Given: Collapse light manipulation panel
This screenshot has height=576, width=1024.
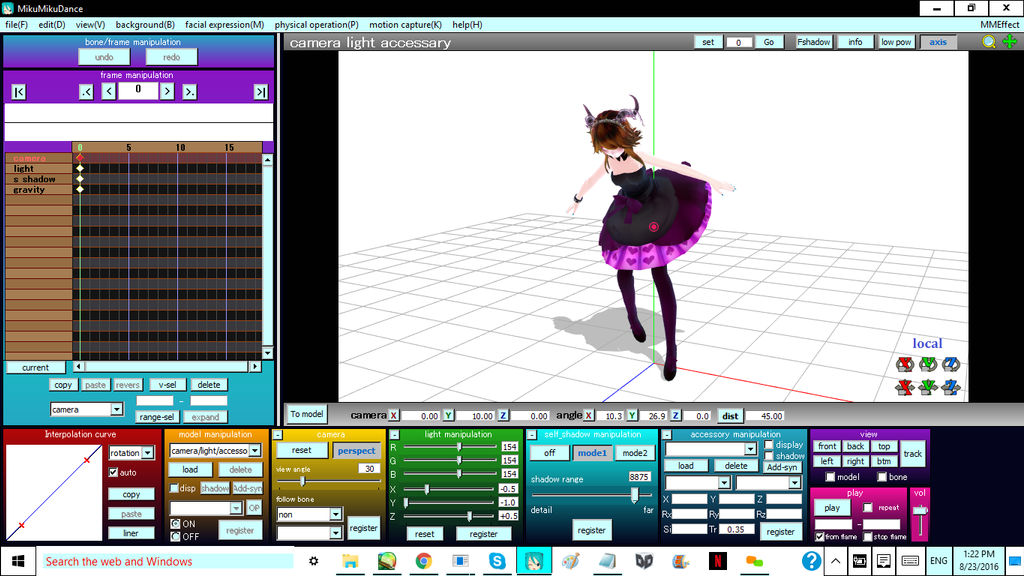Looking at the screenshot, I should tap(394, 434).
